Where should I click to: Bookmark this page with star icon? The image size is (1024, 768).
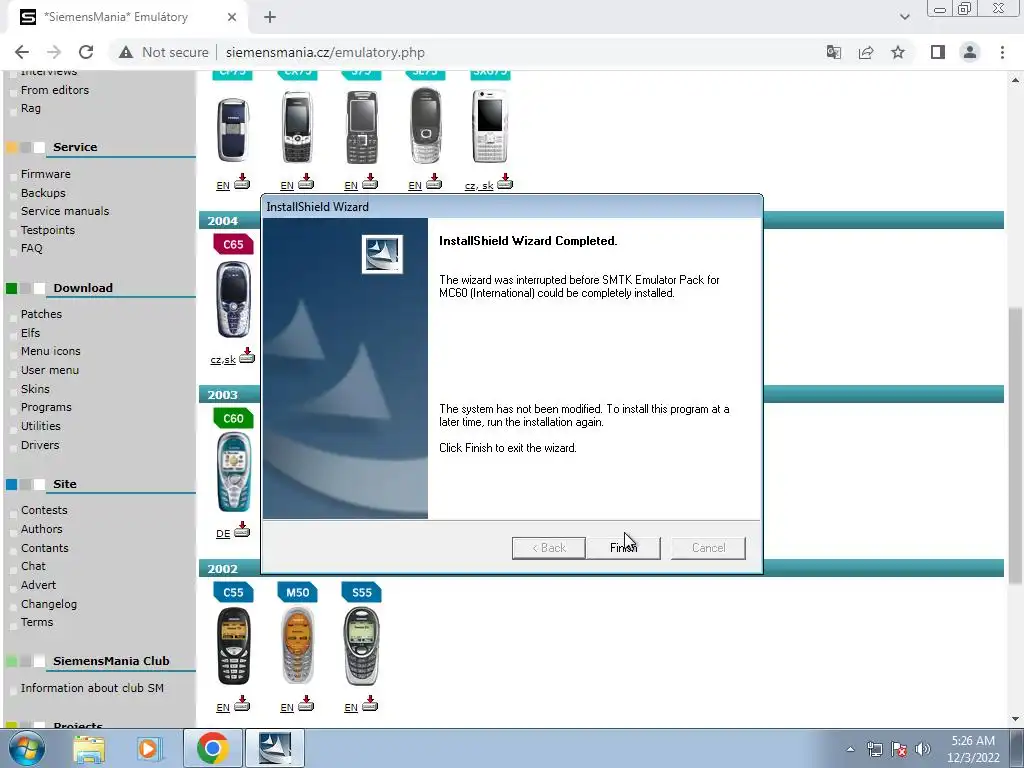click(898, 52)
